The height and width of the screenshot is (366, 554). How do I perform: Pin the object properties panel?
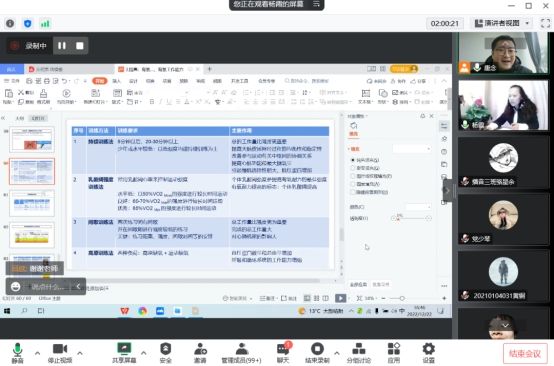tap(423, 116)
